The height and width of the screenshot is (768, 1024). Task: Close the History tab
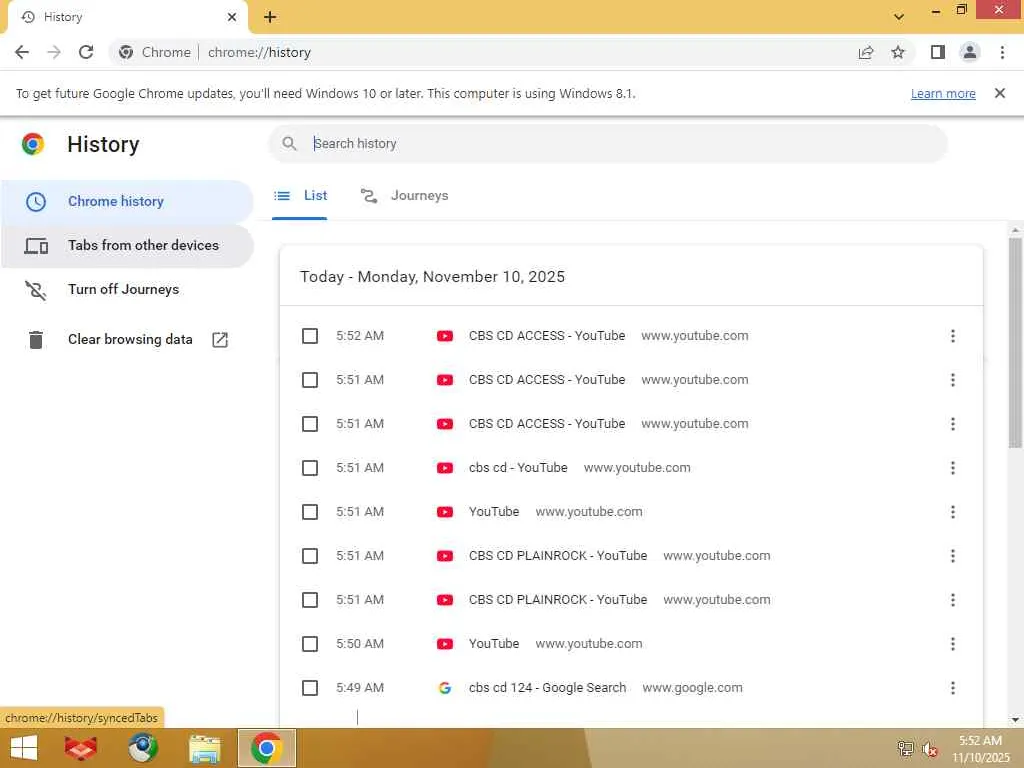tap(232, 17)
